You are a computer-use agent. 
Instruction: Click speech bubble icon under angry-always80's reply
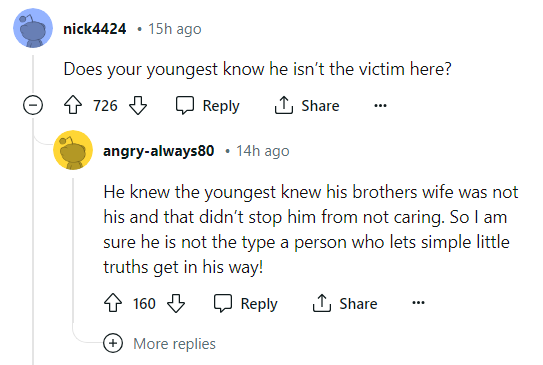coord(223,303)
